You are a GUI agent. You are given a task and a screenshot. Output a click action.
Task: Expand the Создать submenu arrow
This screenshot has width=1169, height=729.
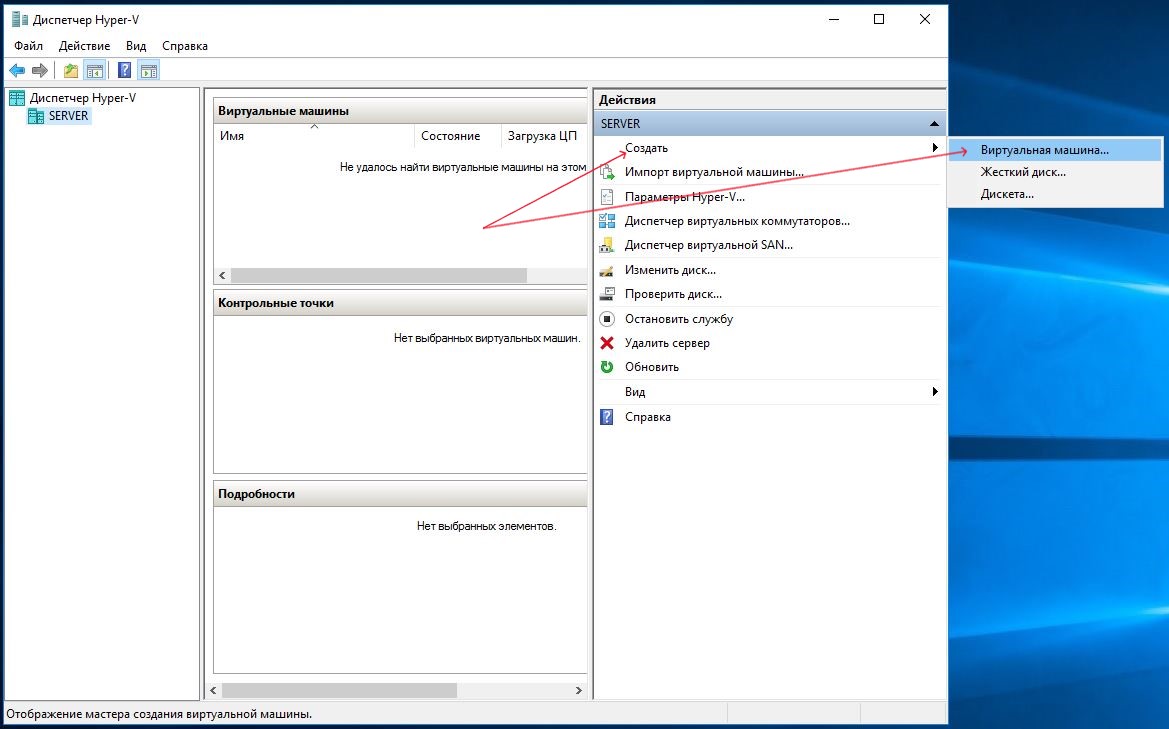tap(935, 148)
